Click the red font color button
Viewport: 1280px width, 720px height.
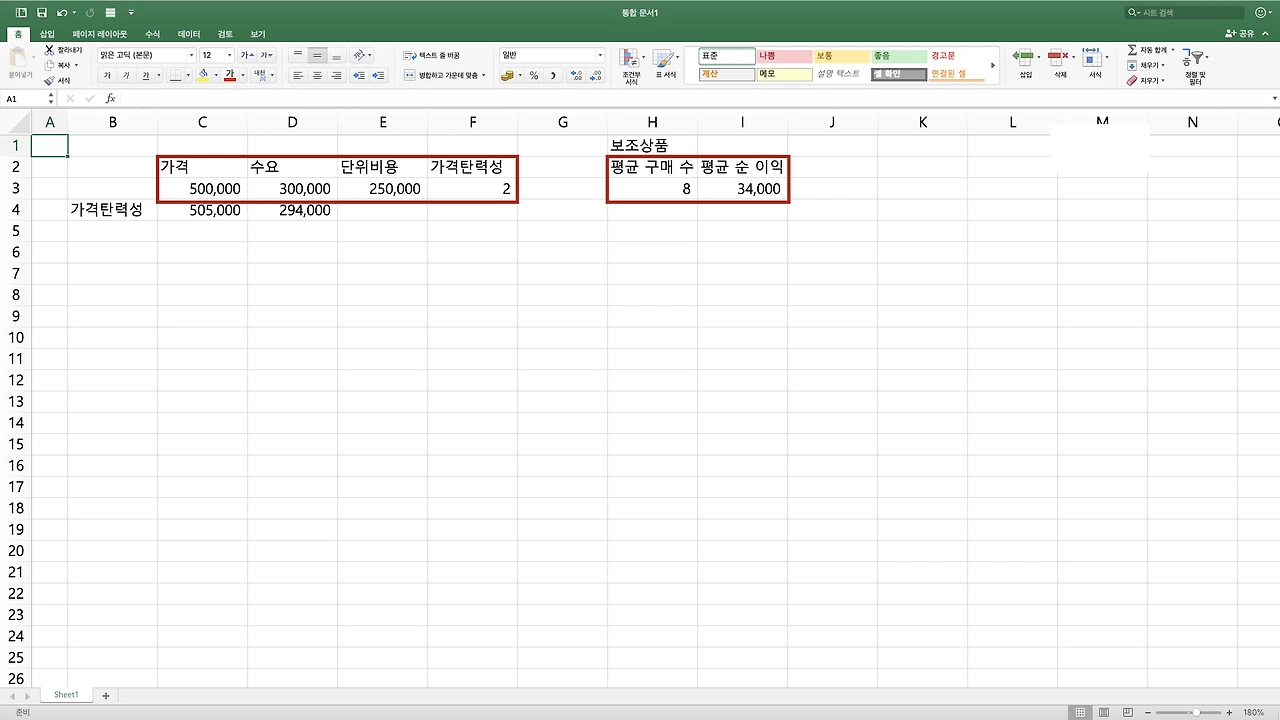[x=230, y=75]
